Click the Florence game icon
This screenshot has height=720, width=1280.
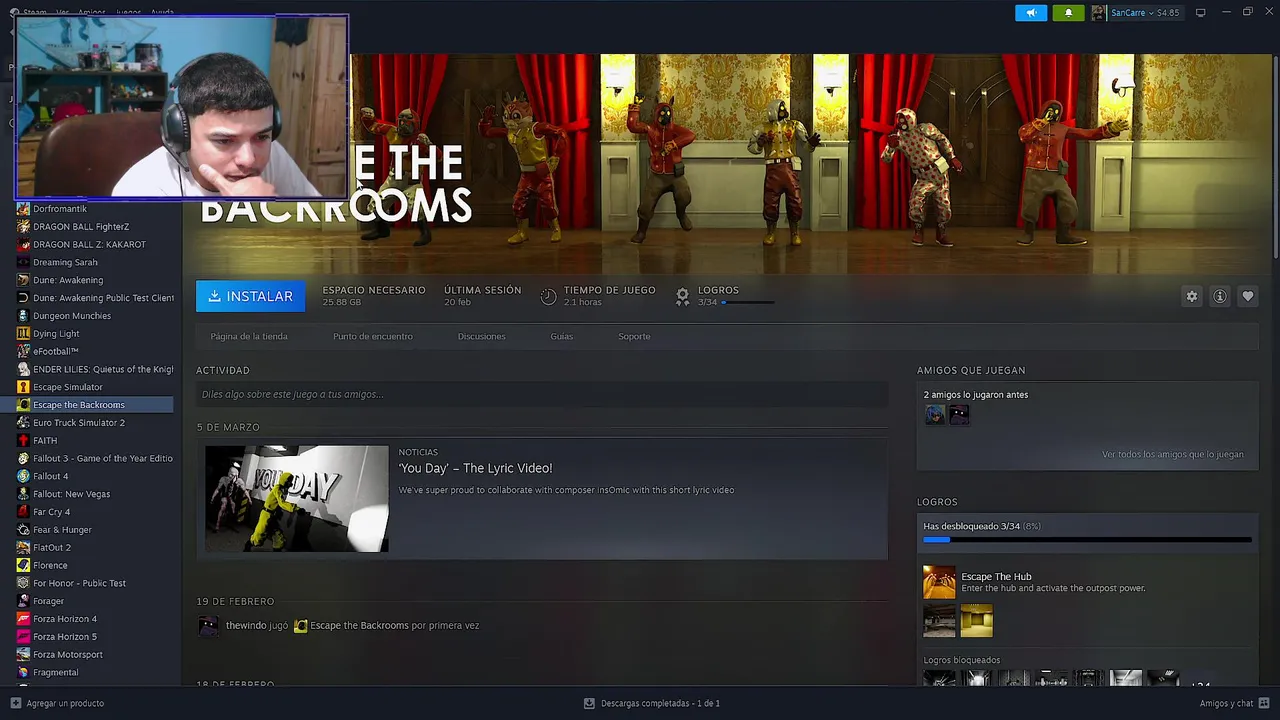(23, 566)
